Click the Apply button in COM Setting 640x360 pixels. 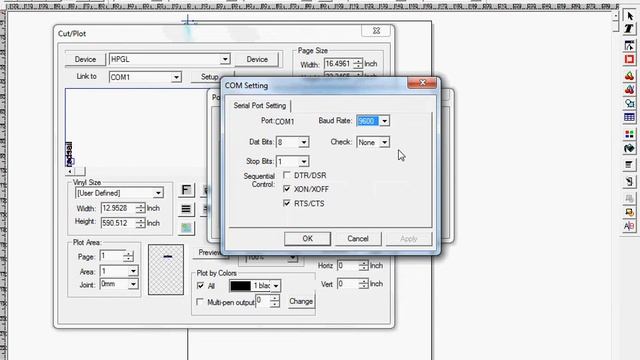coord(409,239)
